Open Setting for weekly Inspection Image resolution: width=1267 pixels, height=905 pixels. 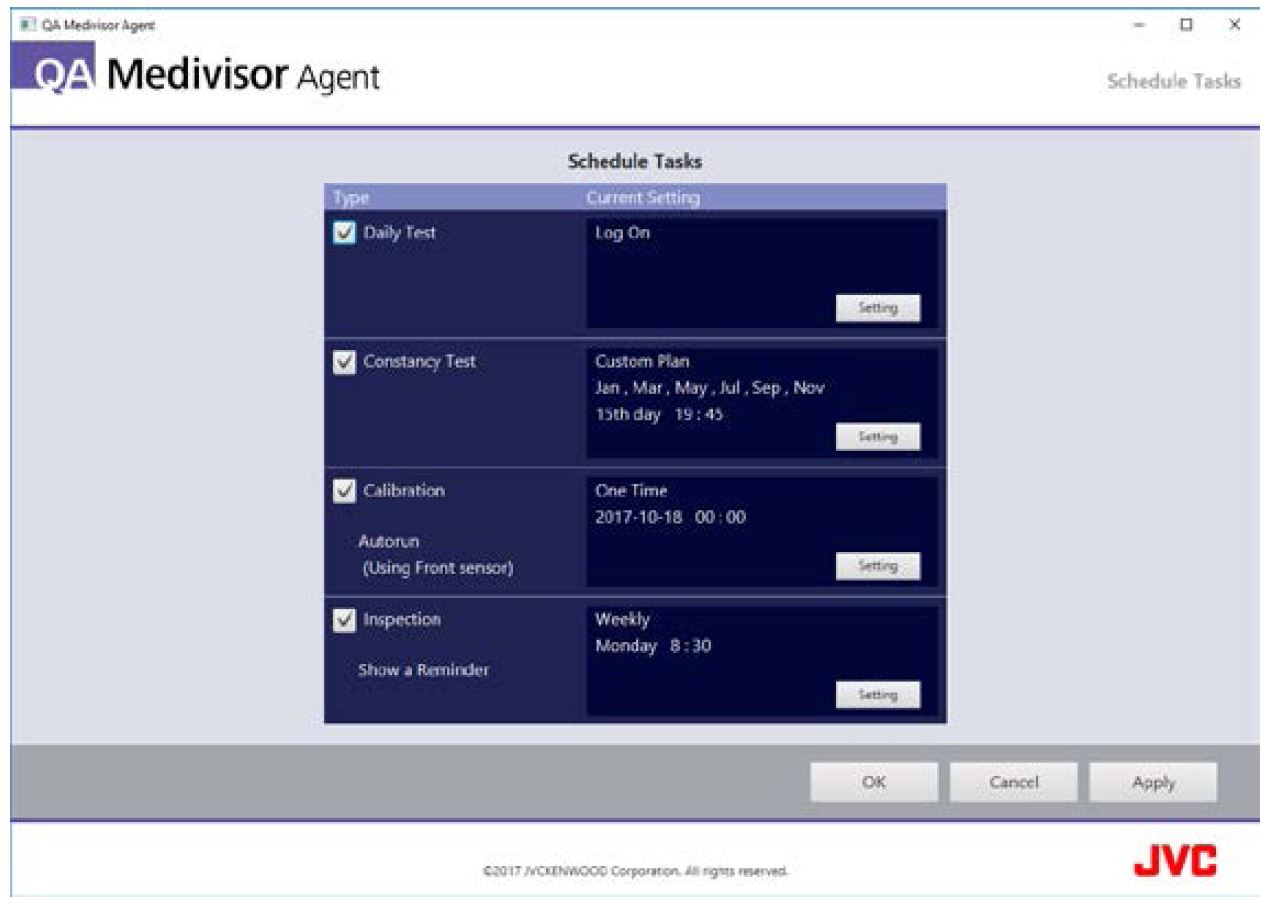click(877, 694)
